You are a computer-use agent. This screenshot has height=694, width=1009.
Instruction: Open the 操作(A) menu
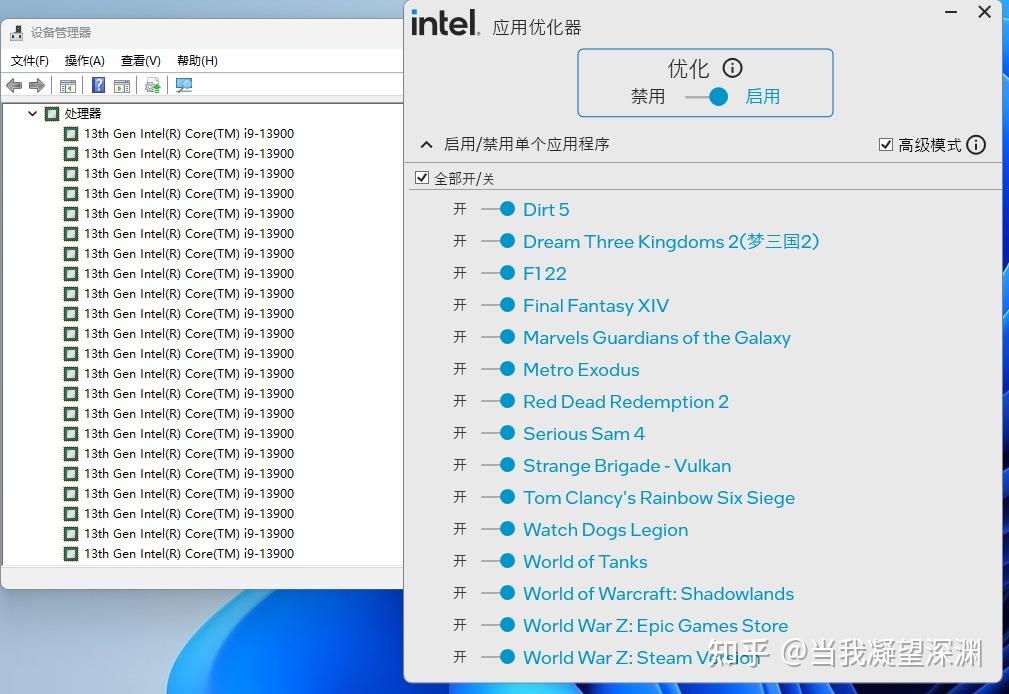84,60
